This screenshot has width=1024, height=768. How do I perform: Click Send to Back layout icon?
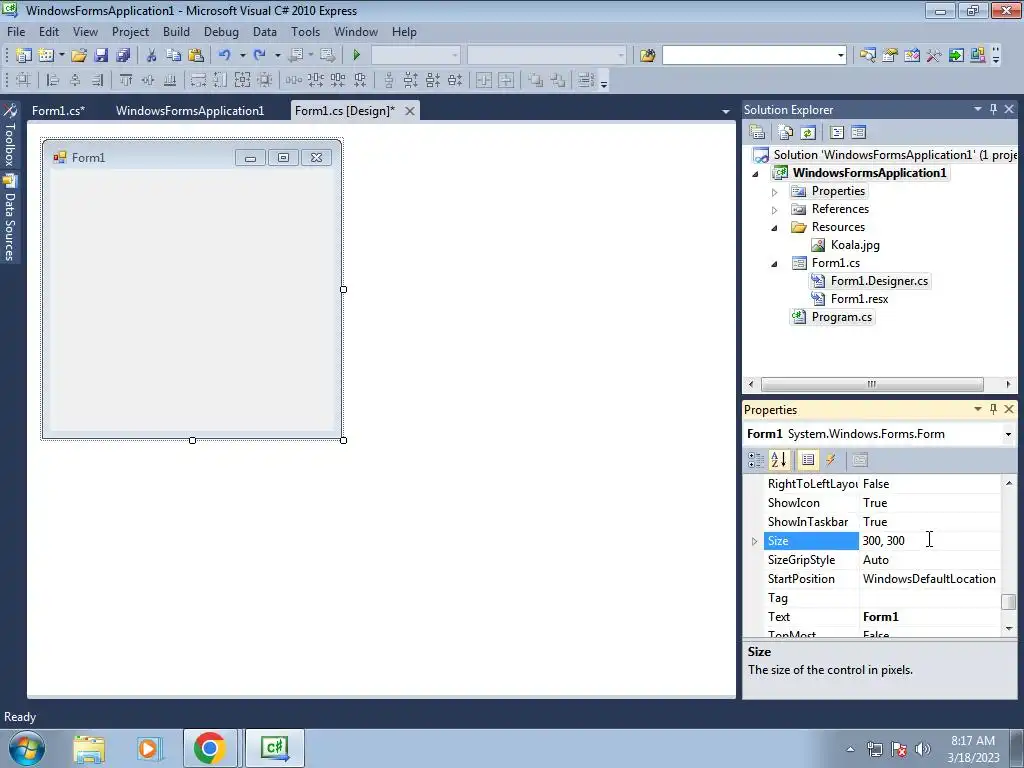(558, 80)
